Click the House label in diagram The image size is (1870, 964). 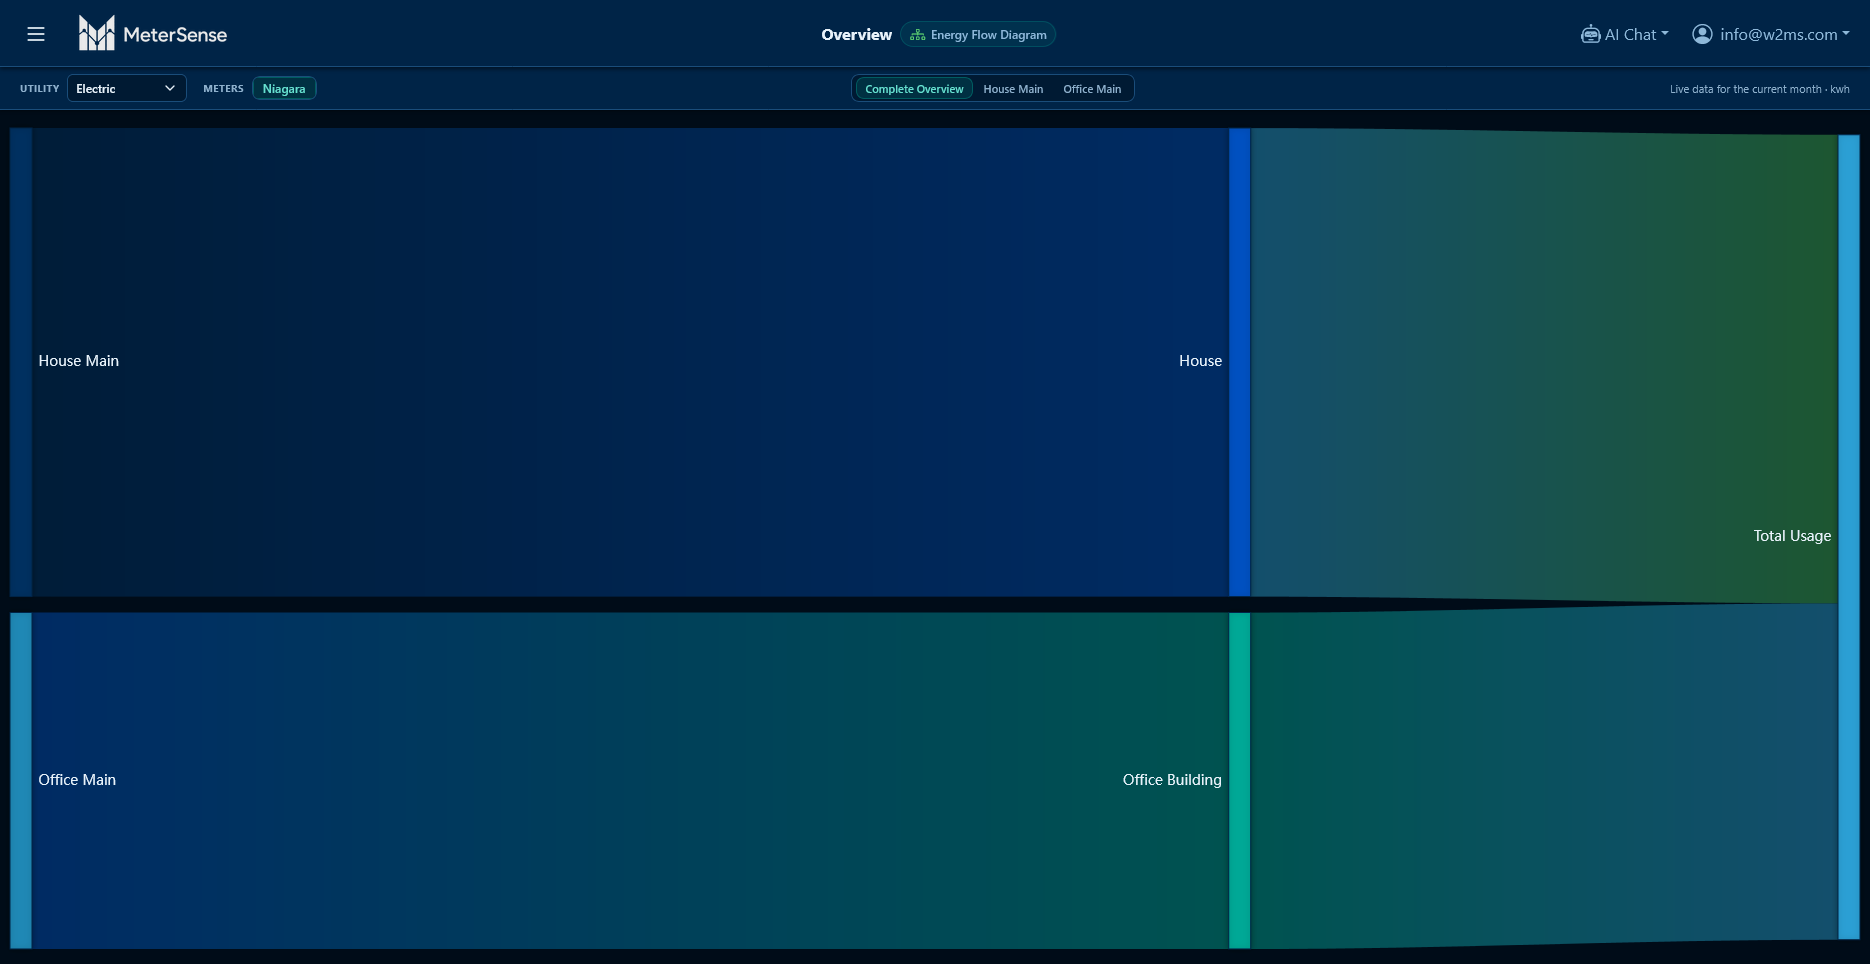1200,361
